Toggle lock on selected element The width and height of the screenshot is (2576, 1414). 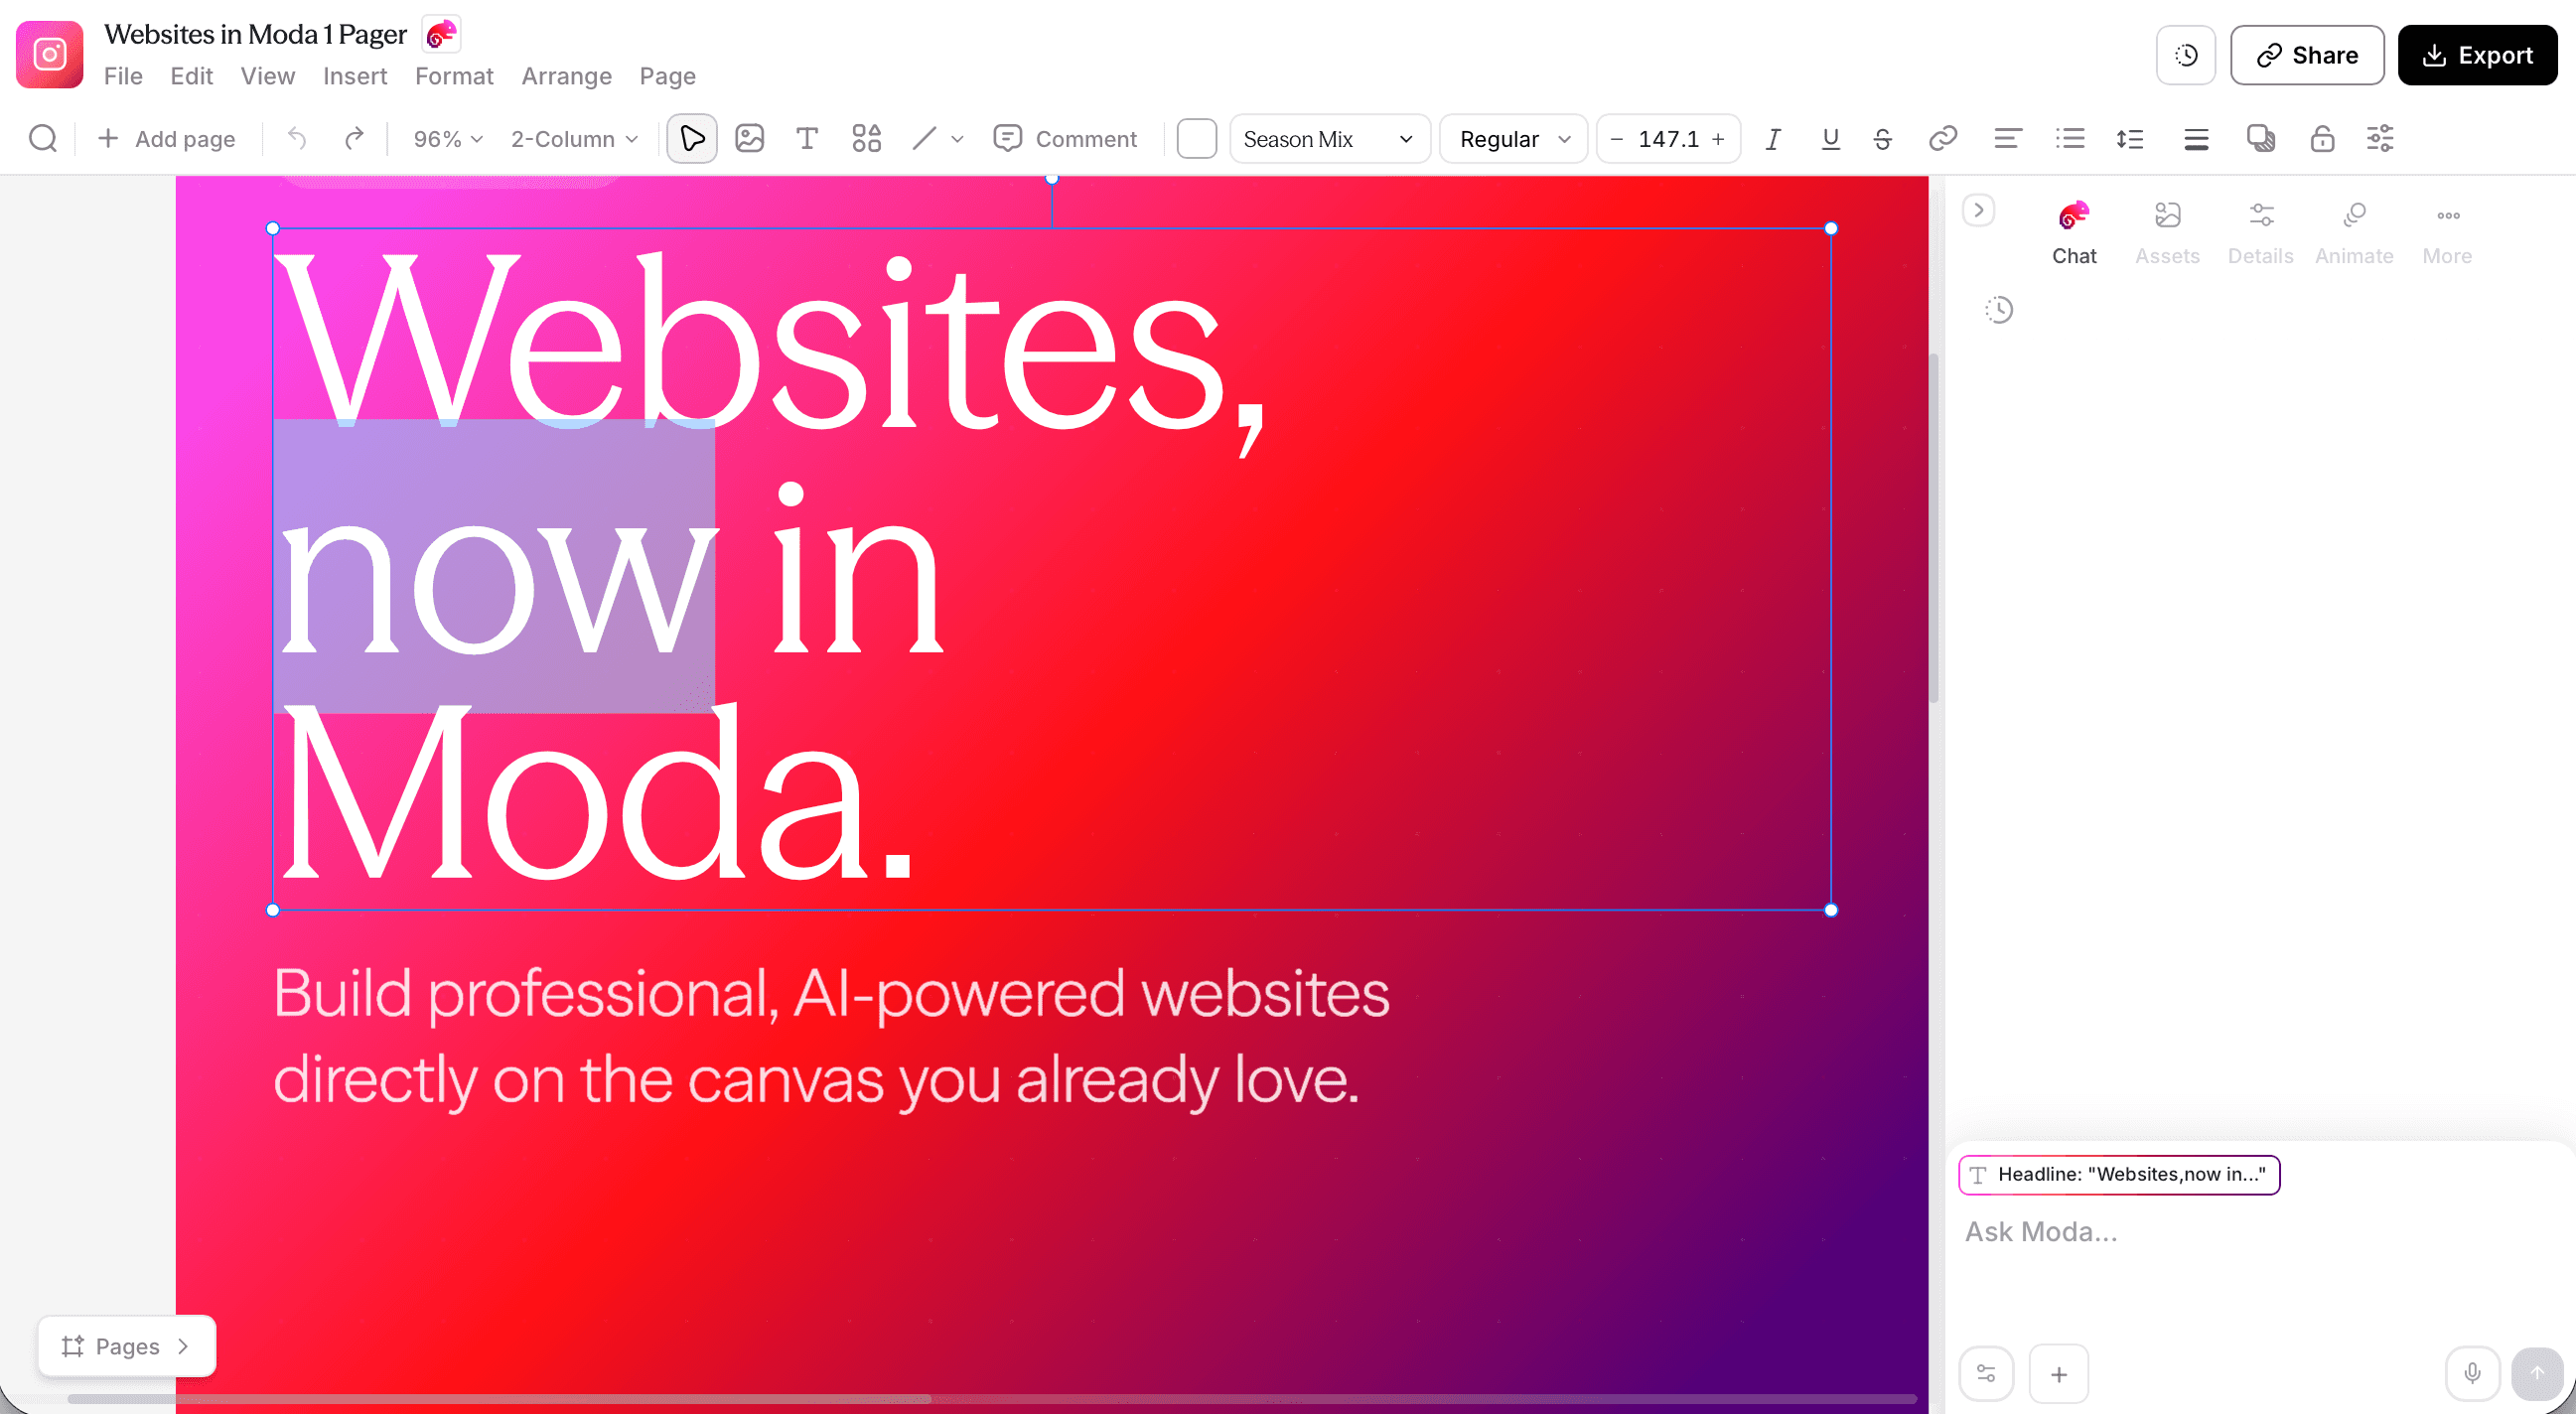[x=2322, y=138]
